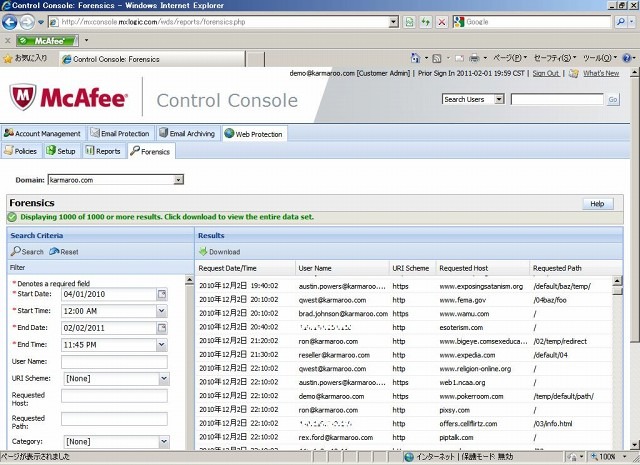Click the browser Help question mark icon
This screenshot has width=640, height=465.
[627, 58]
